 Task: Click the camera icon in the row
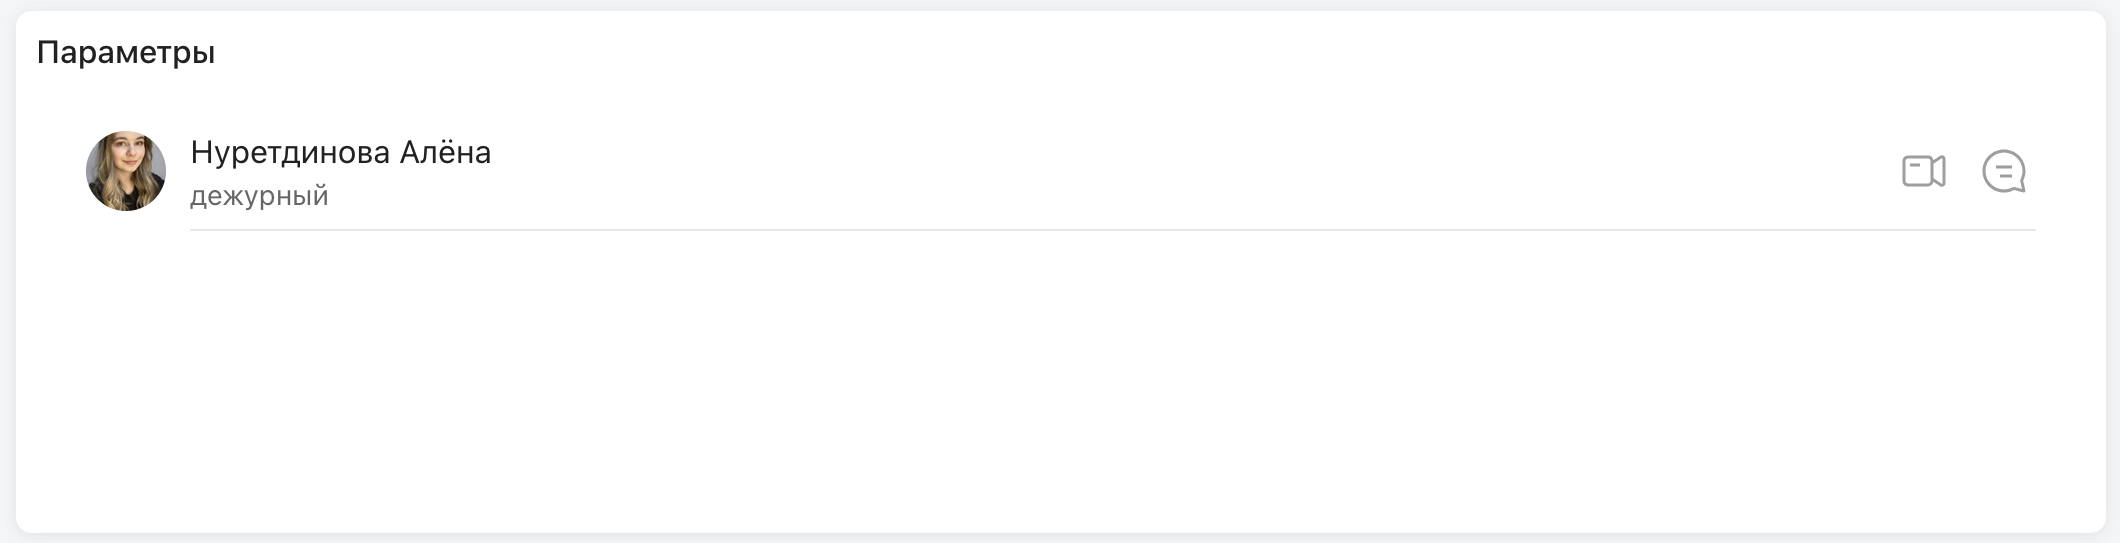[x=1923, y=171]
